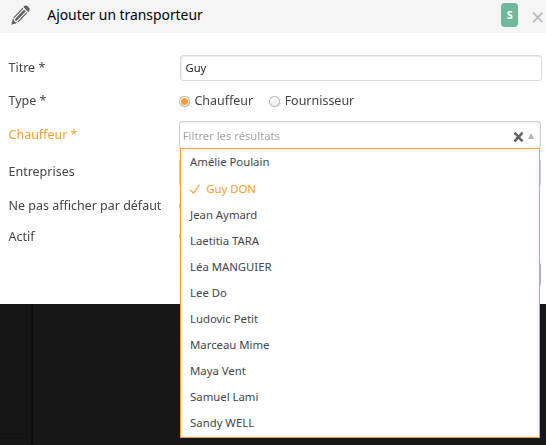Pick Samuel Lami in the list

(x=360, y=397)
